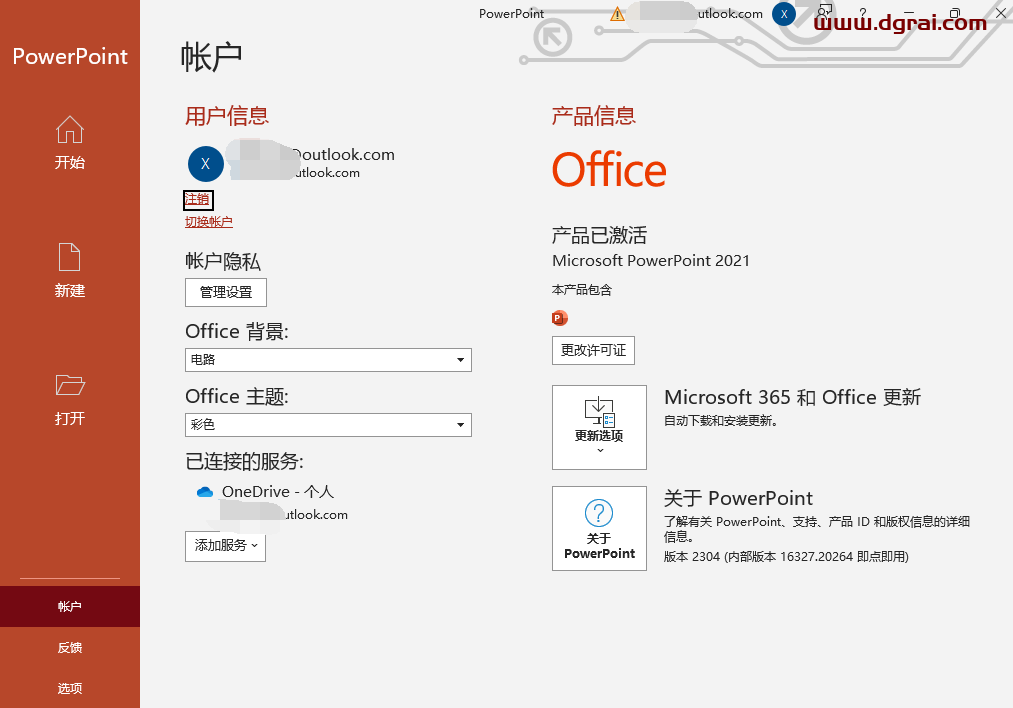Open the 更新选项 menu button

tap(599, 427)
